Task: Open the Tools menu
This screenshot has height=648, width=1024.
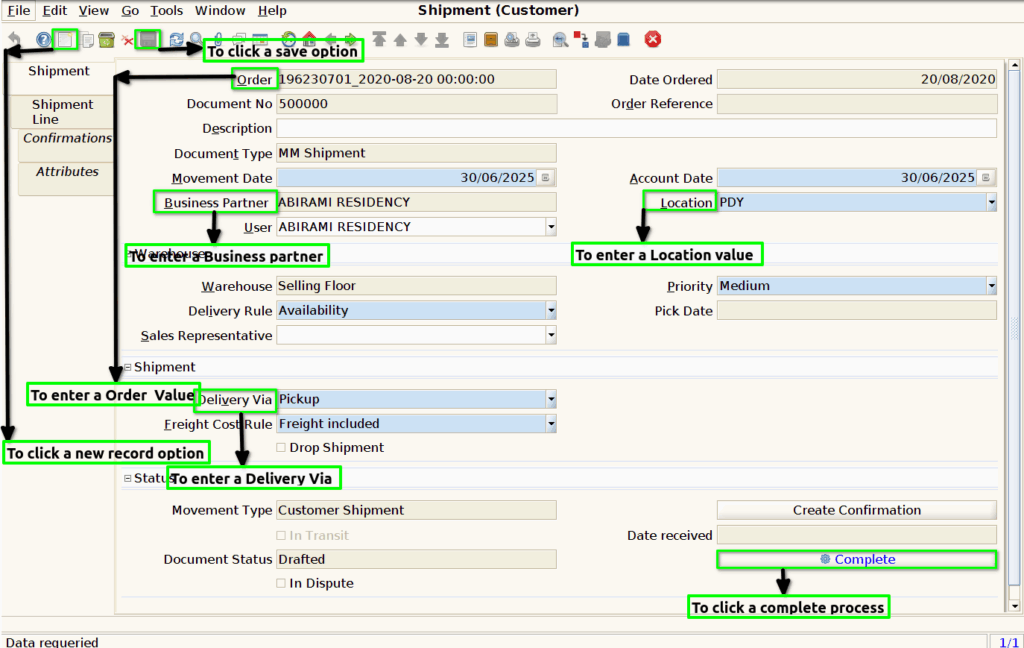Action: coord(167,10)
